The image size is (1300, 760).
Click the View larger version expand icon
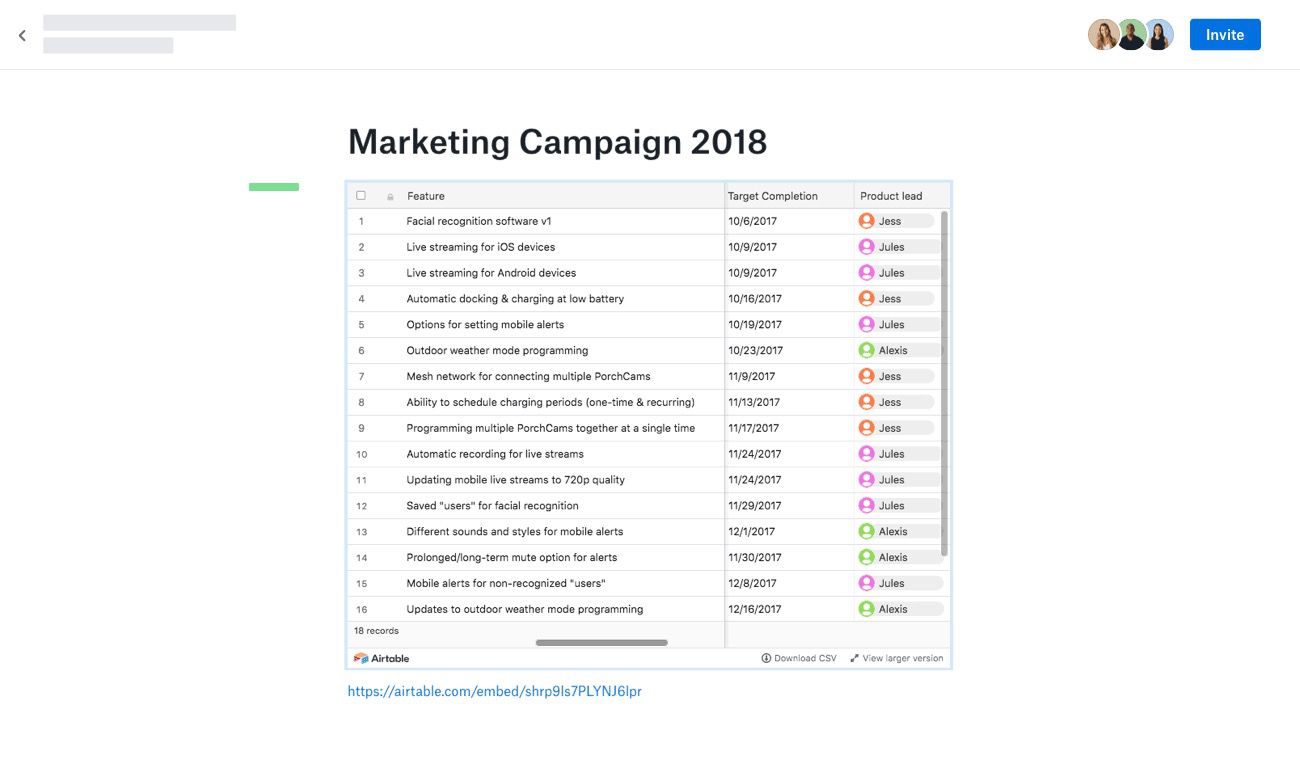pos(855,658)
